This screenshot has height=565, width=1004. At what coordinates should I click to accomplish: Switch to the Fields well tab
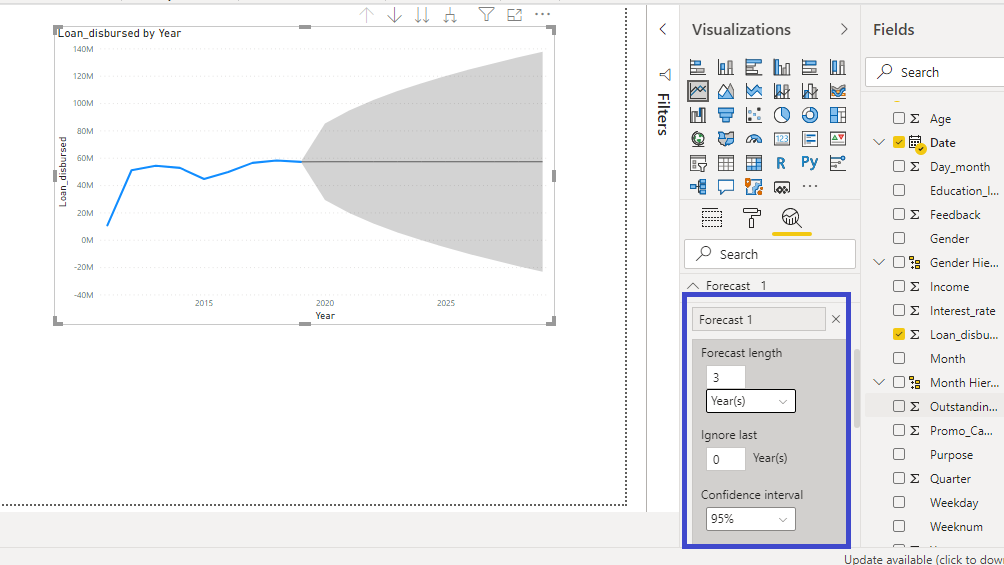click(711, 218)
